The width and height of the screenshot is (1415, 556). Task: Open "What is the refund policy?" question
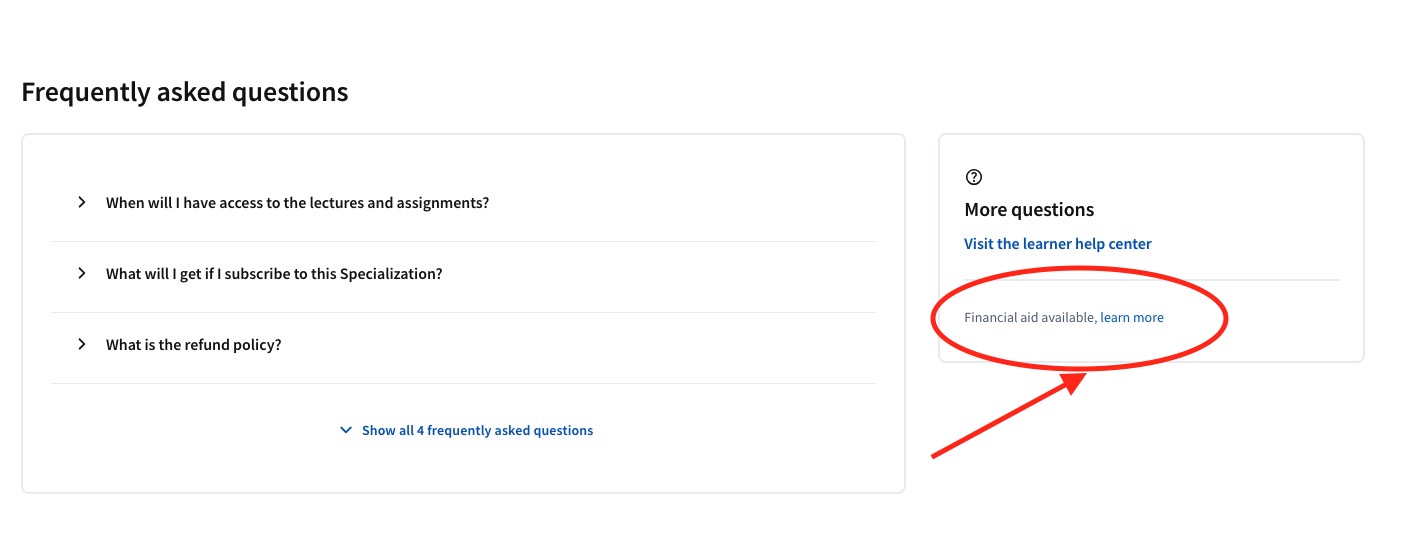point(193,345)
